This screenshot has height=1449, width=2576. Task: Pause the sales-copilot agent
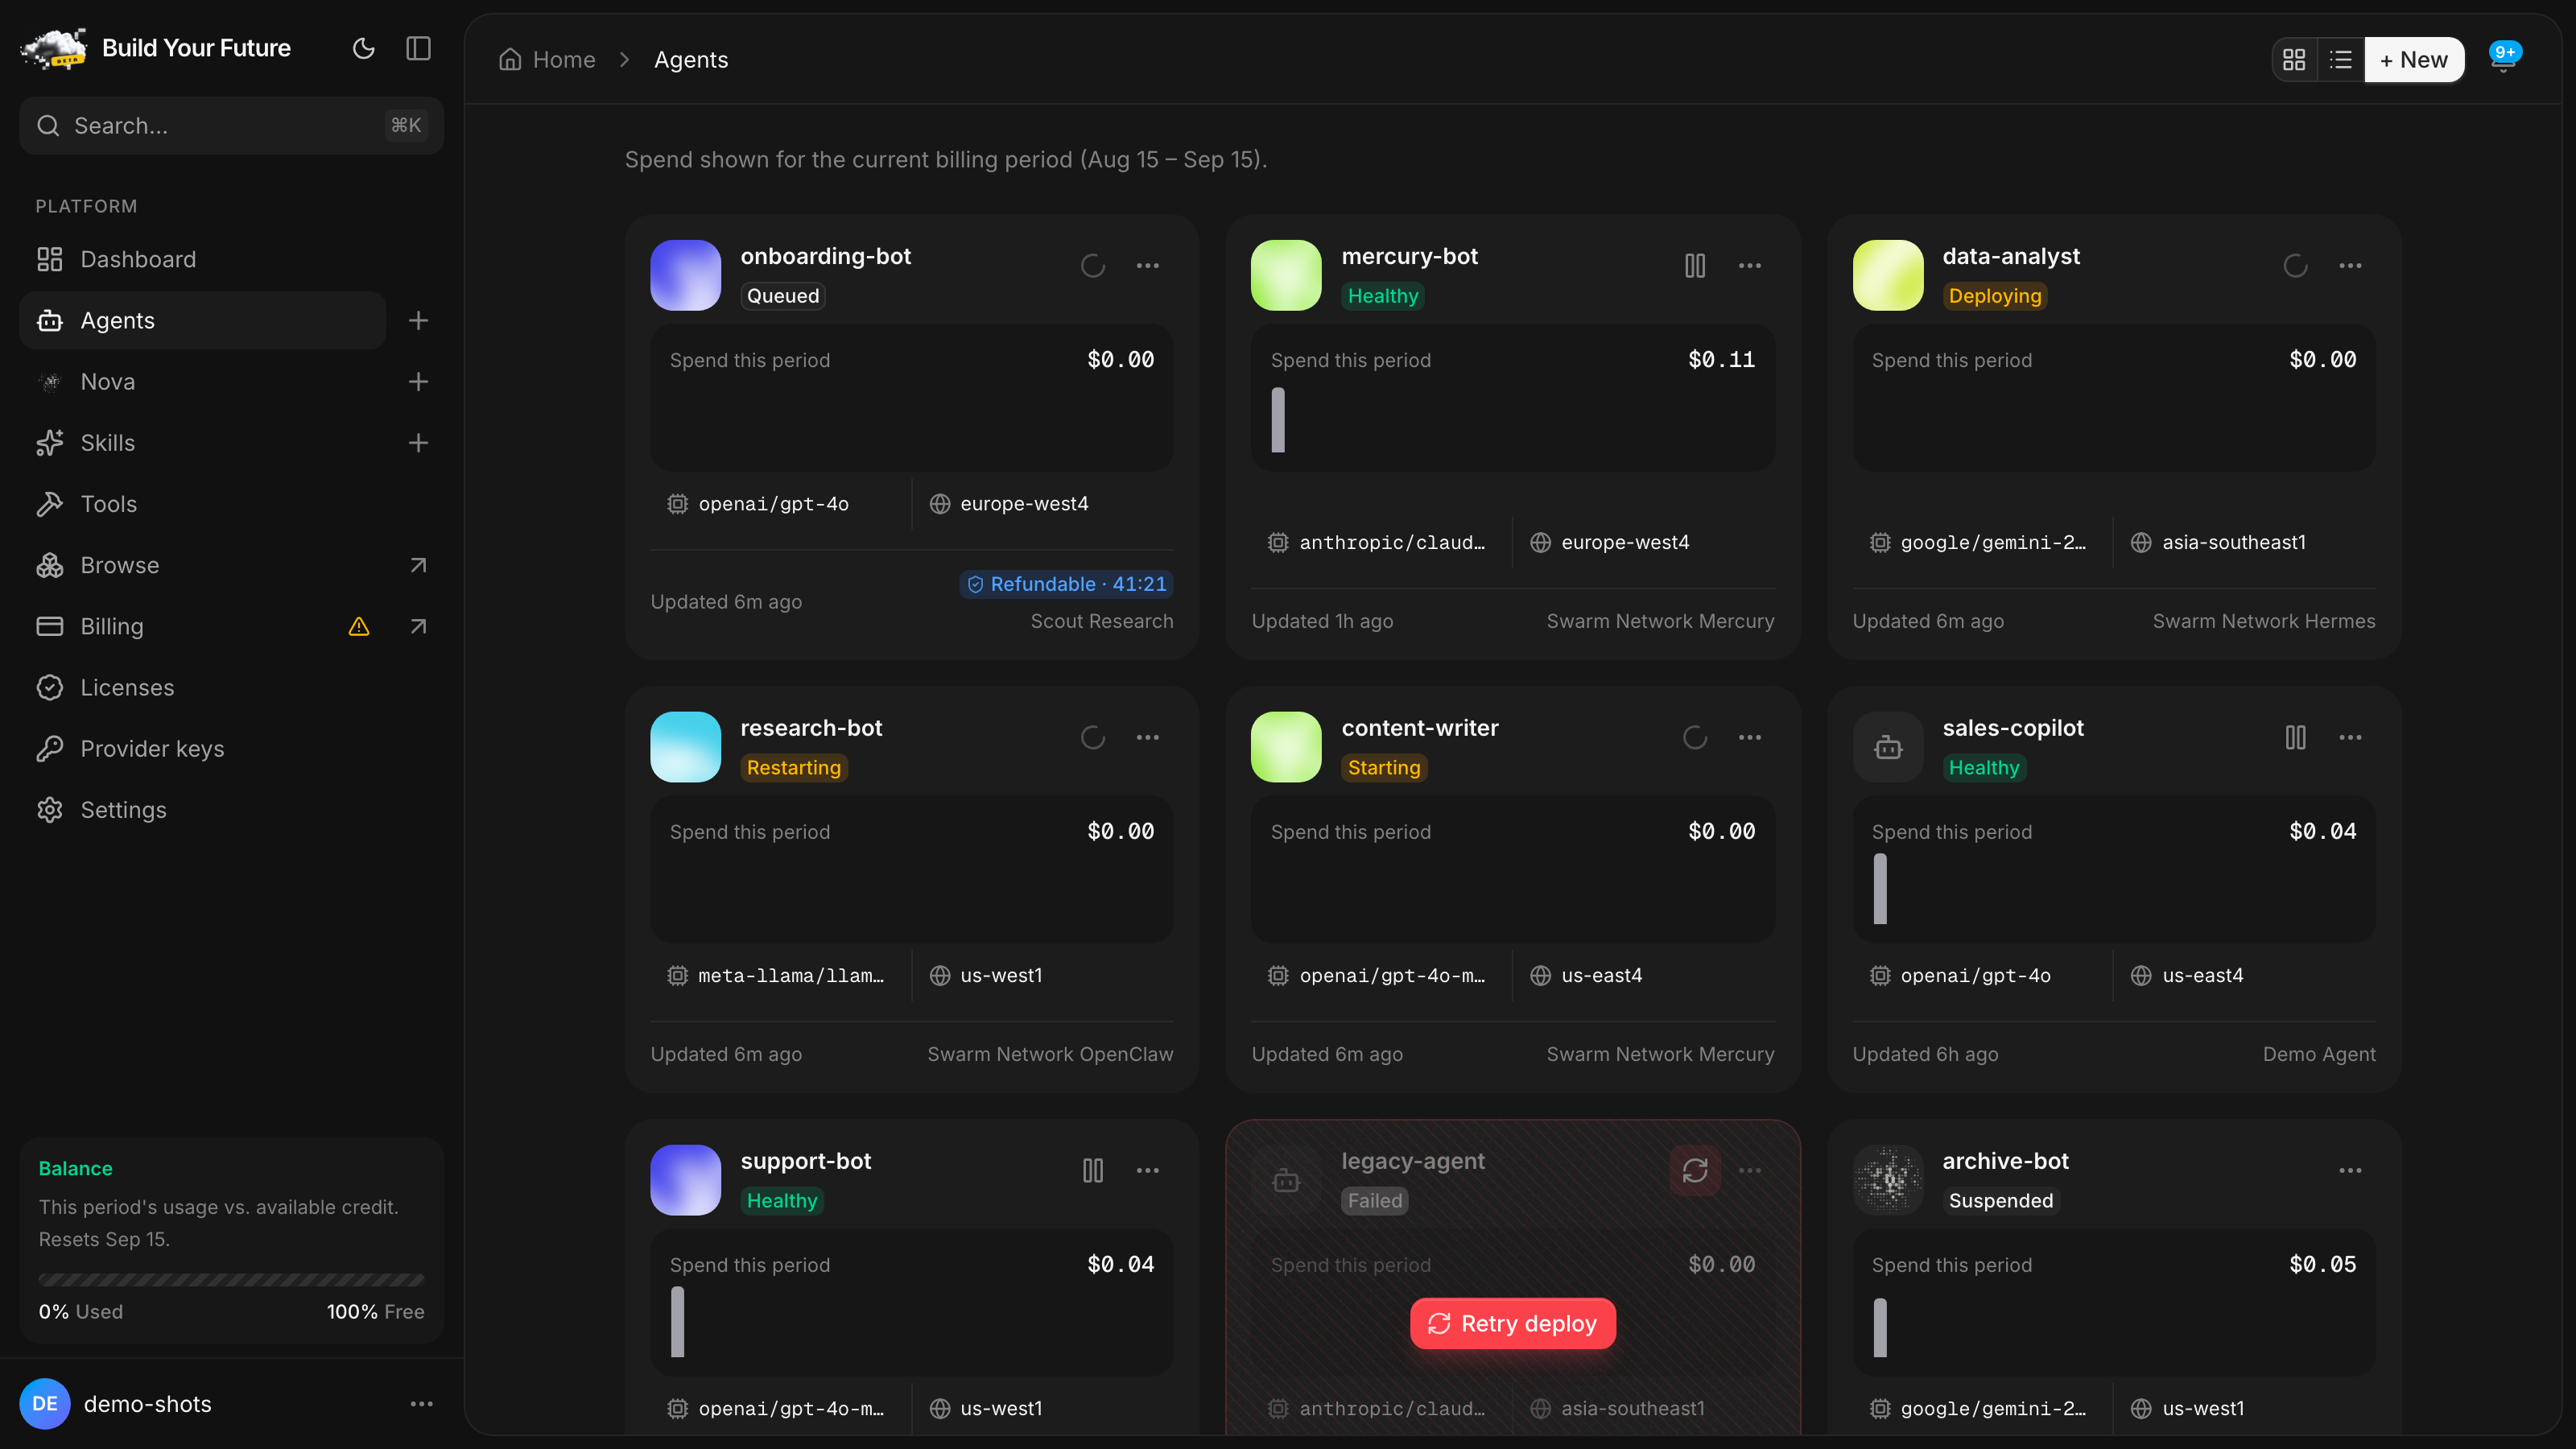tap(2295, 737)
